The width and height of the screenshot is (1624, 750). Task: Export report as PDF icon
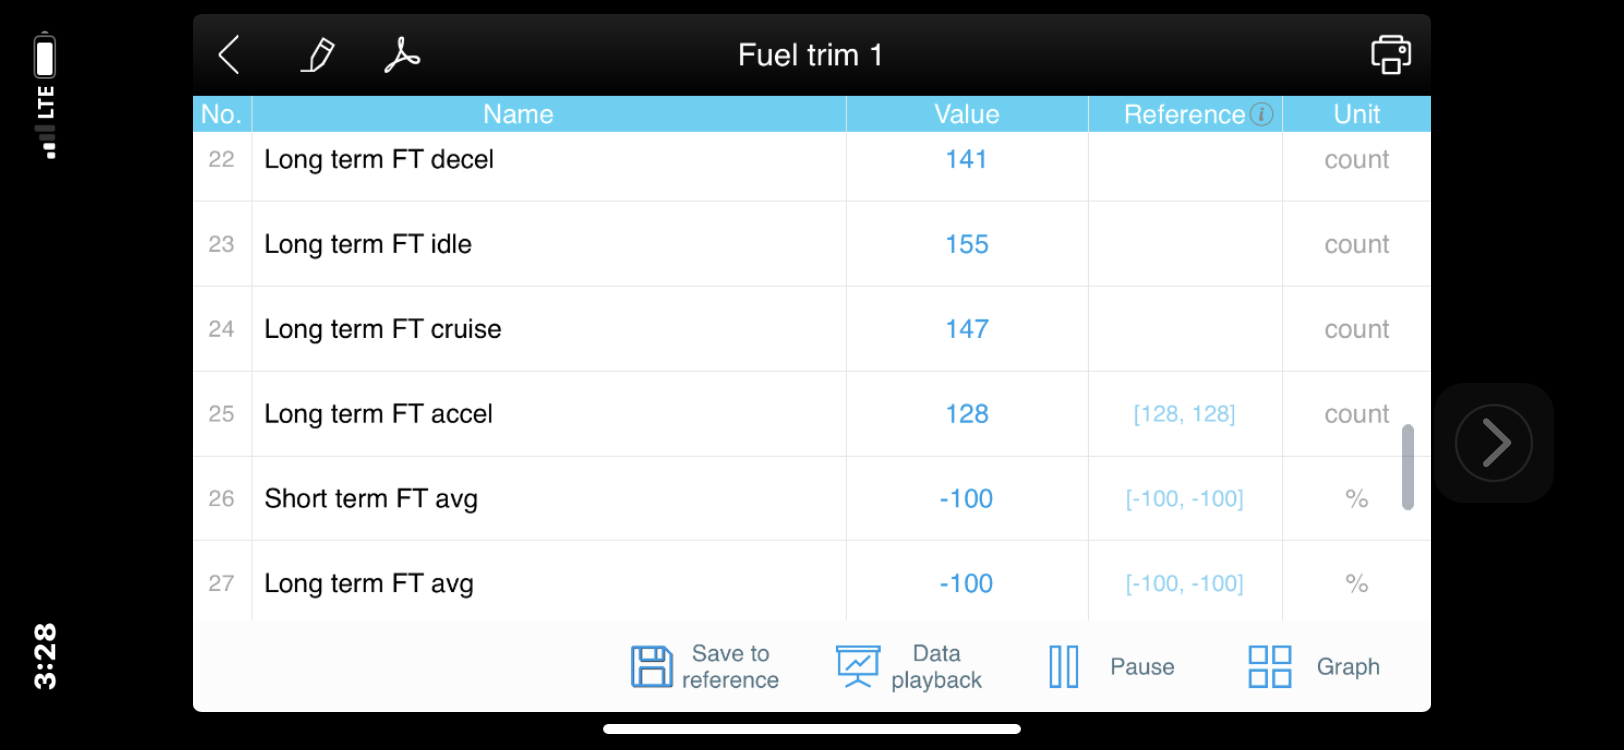(x=402, y=55)
